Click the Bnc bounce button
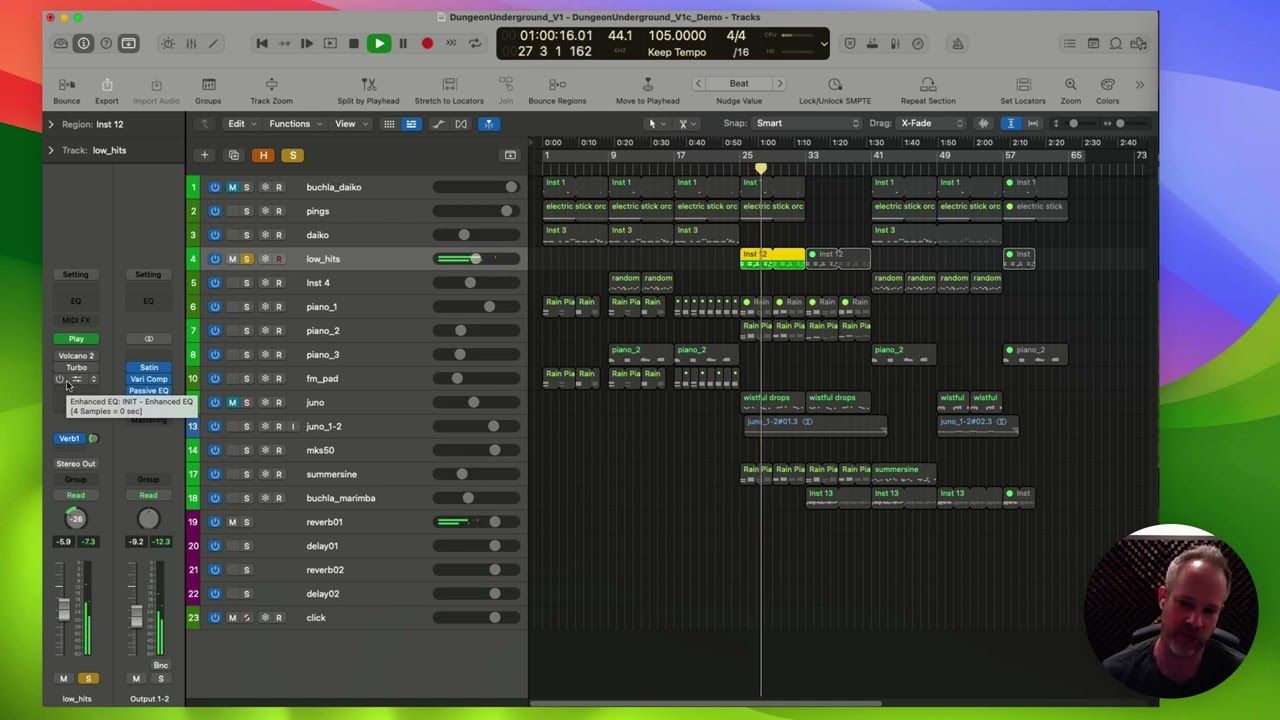The height and width of the screenshot is (720, 1280). click(x=160, y=665)
